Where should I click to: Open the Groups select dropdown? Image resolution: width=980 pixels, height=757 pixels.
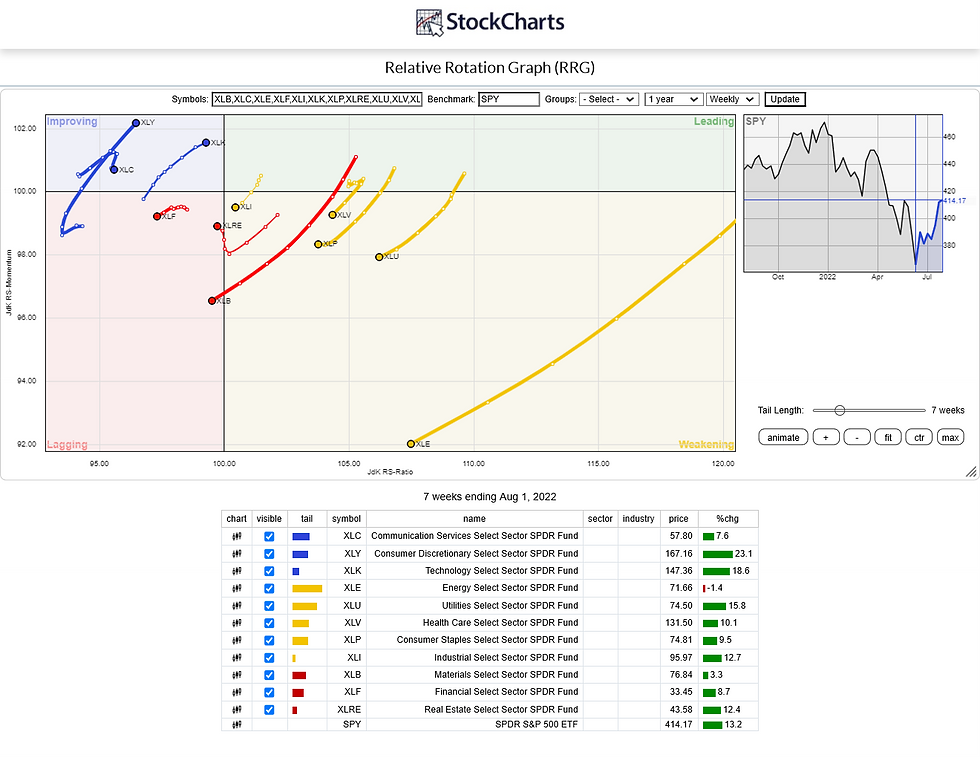(609, 99)
